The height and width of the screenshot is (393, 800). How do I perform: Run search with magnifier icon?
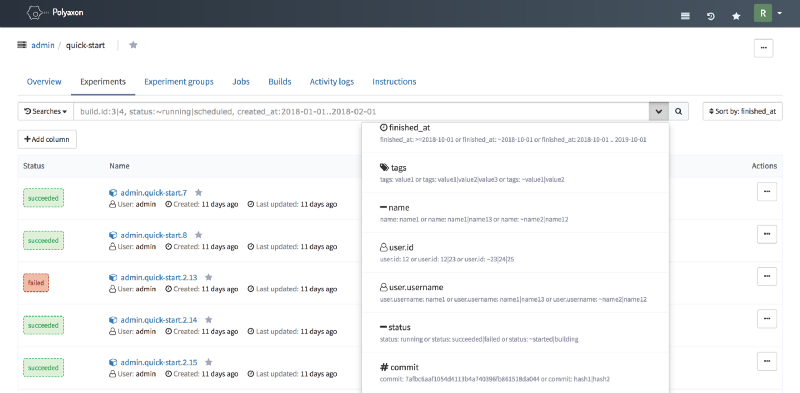tap(679, 111)
